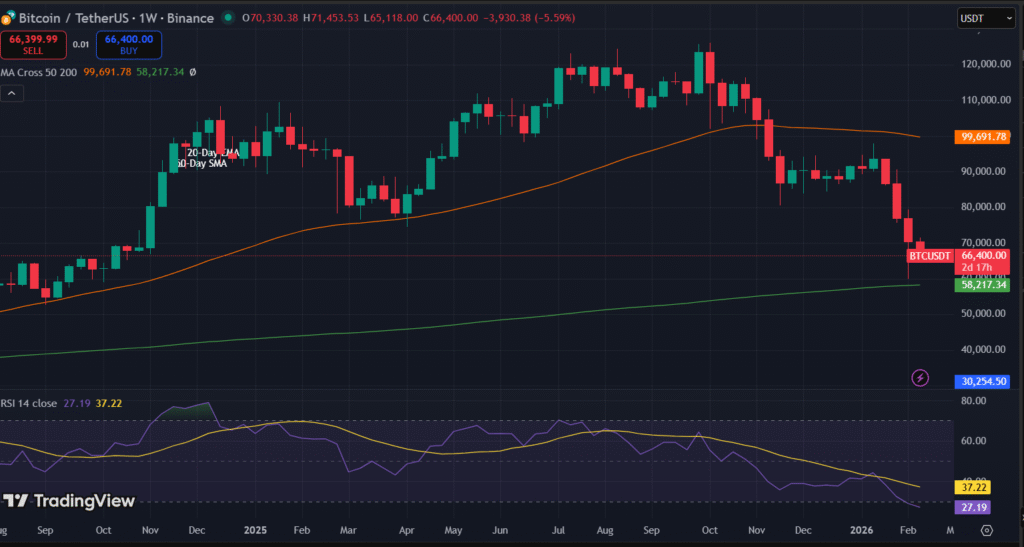This screenshot has height=547, width=1024.
Task: Click the Jun label on time axis
Action: (500, 530)
